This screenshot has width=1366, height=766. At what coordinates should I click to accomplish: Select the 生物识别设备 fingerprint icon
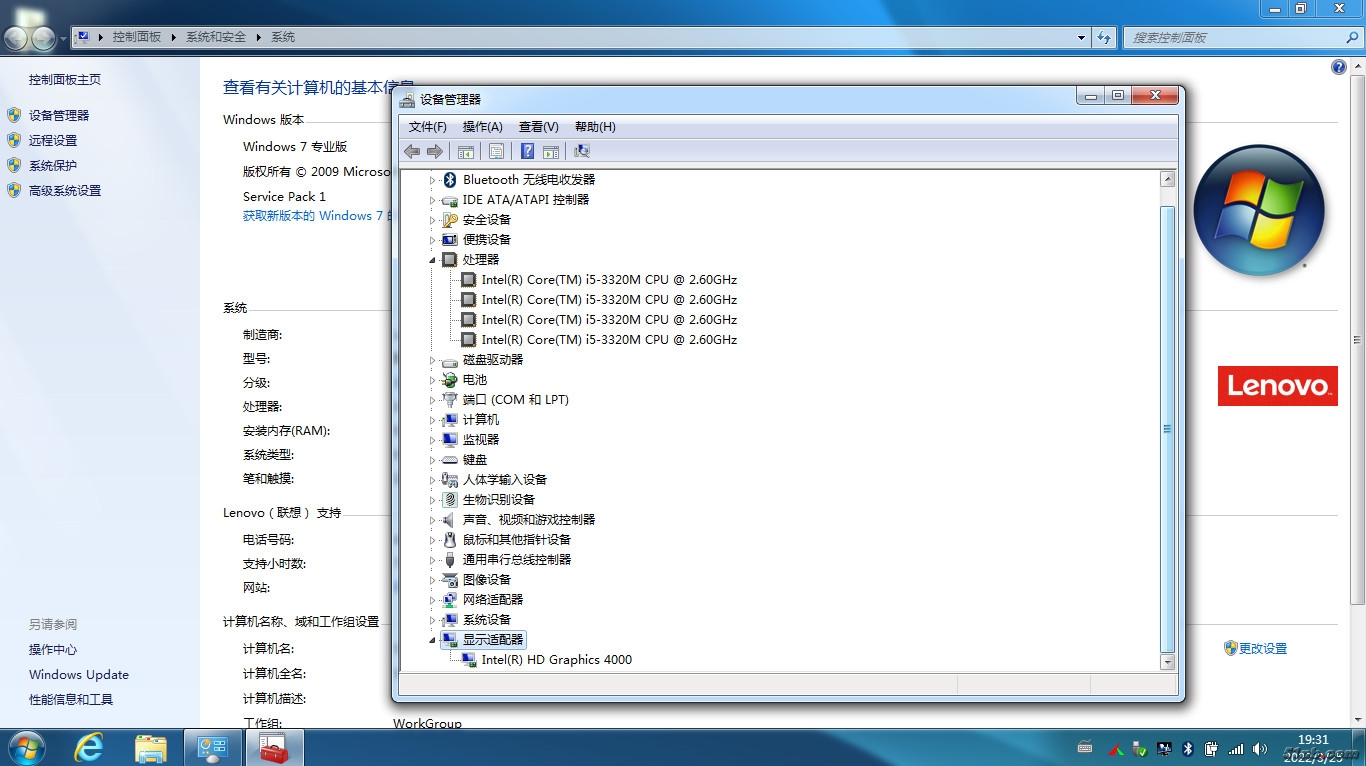click(x=450, y=500)
